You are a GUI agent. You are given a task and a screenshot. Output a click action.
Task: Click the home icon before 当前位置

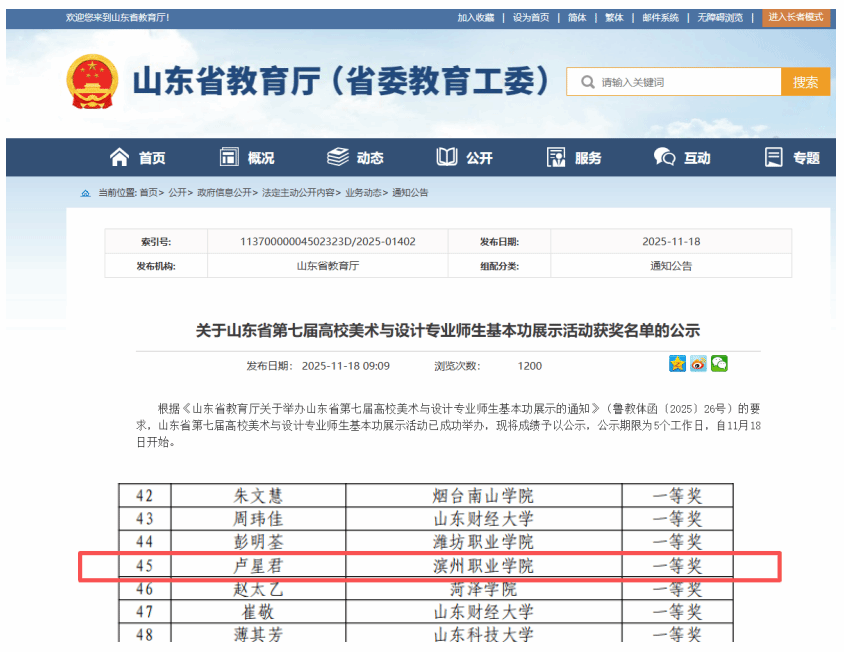pos(85,193)
